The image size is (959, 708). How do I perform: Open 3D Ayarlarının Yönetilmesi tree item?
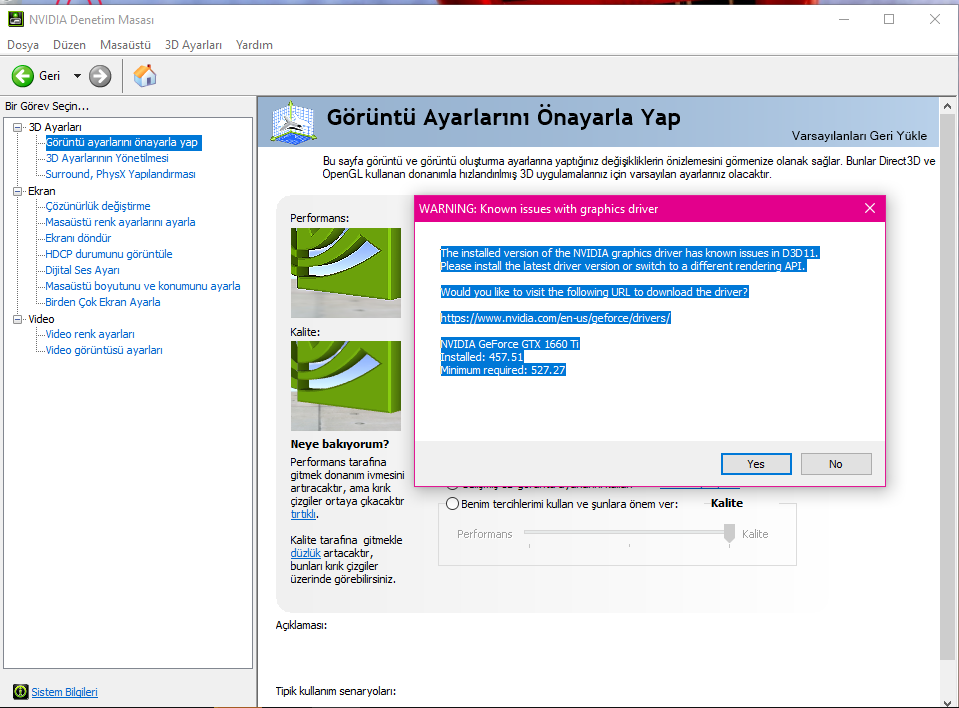click(x=107, y=158)
